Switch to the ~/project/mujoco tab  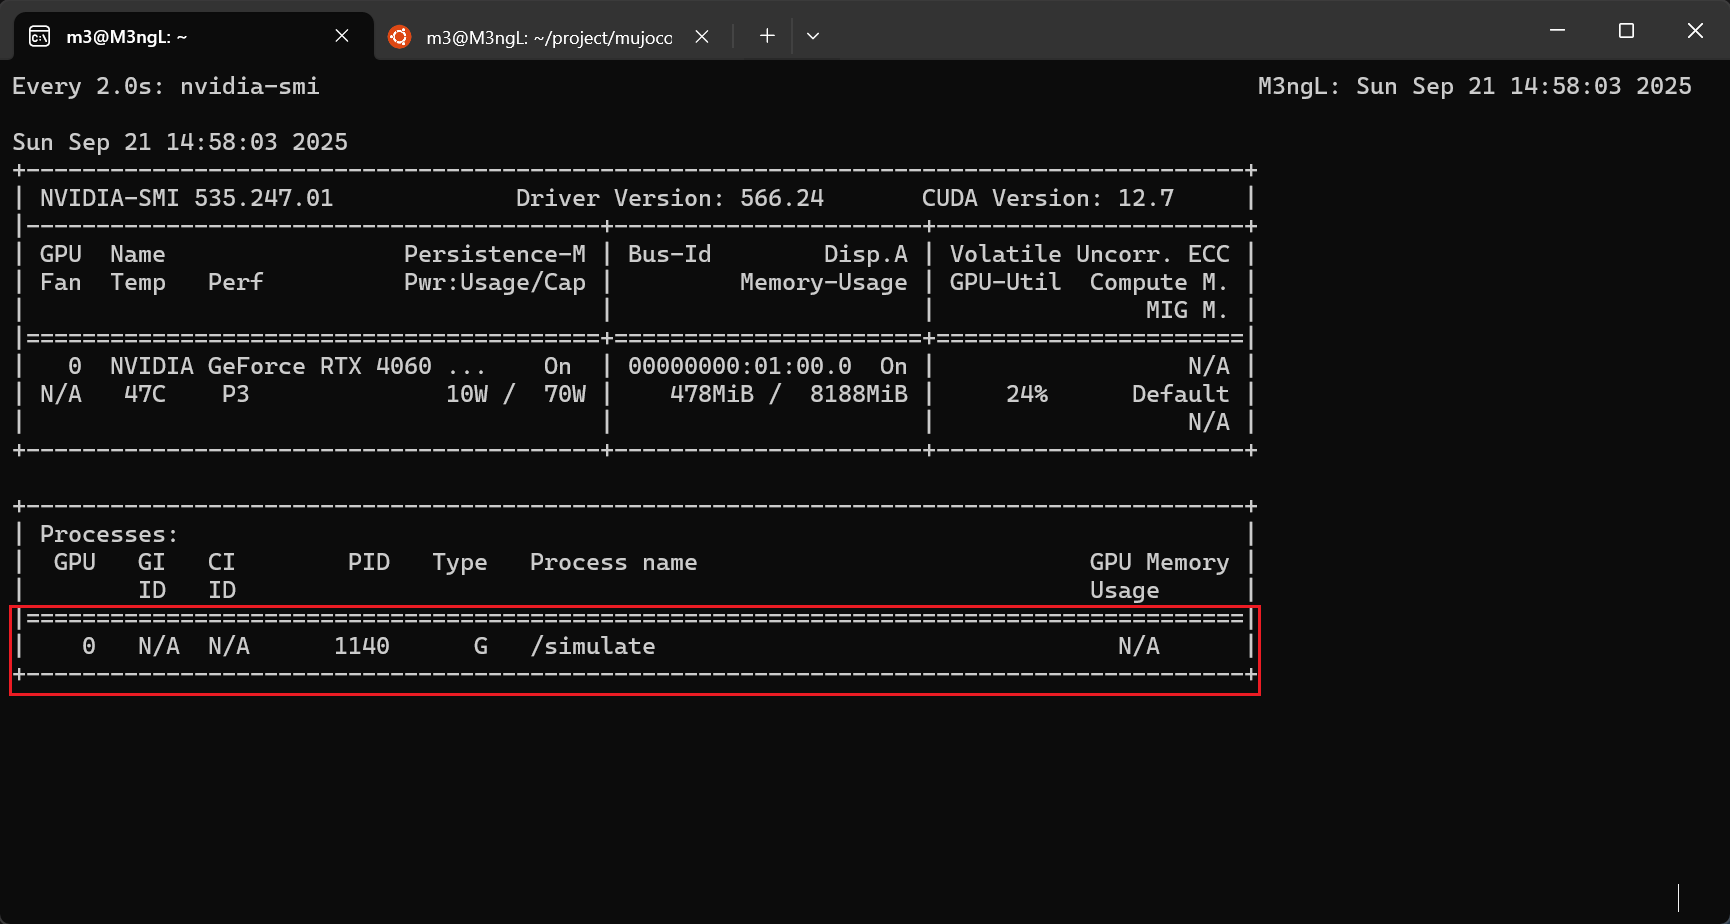click(549, 37)
